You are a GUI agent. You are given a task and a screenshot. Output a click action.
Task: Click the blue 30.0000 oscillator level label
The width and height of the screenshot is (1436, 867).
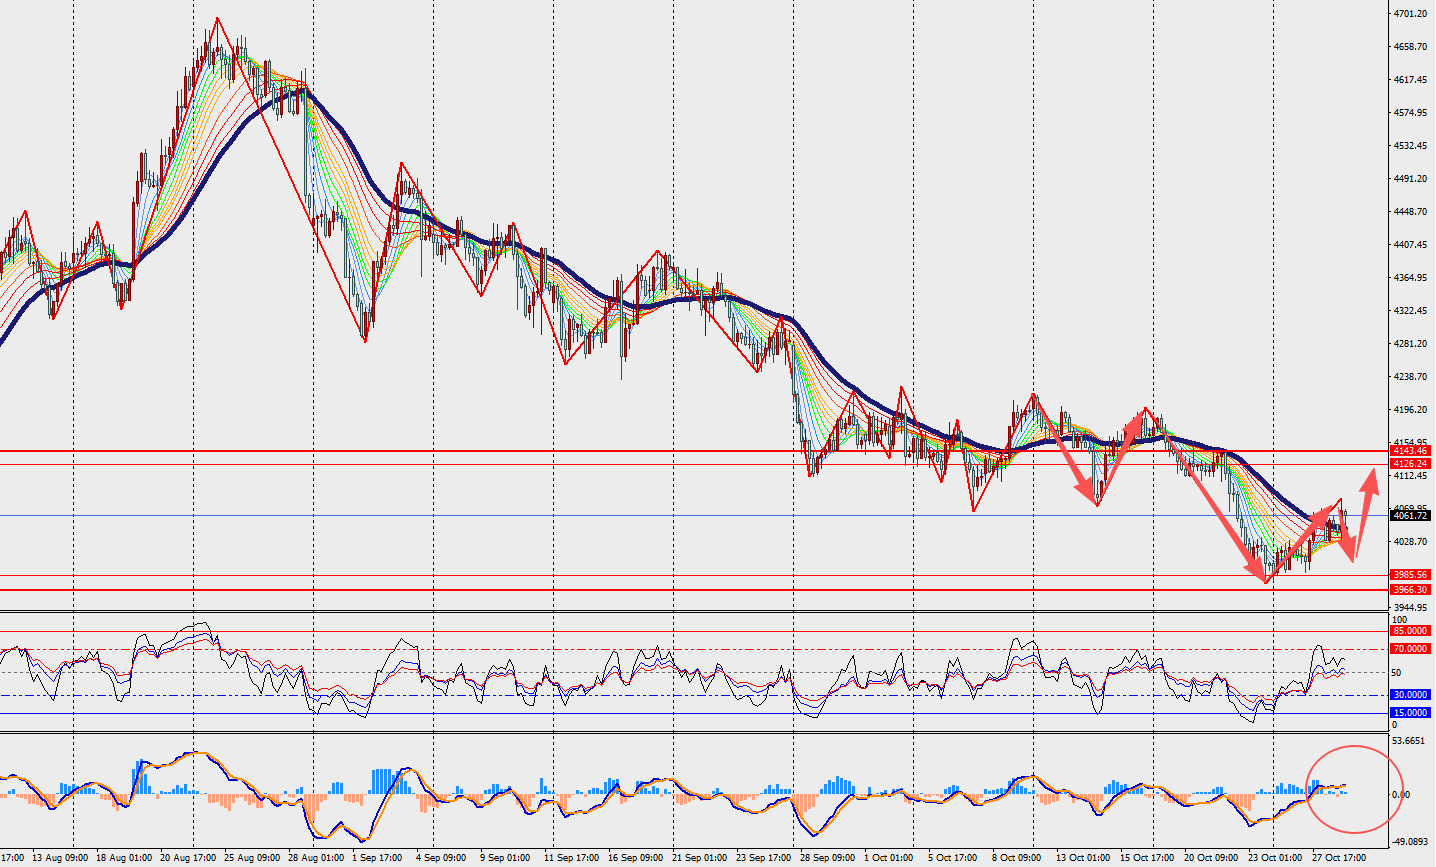coord(1410,694)
